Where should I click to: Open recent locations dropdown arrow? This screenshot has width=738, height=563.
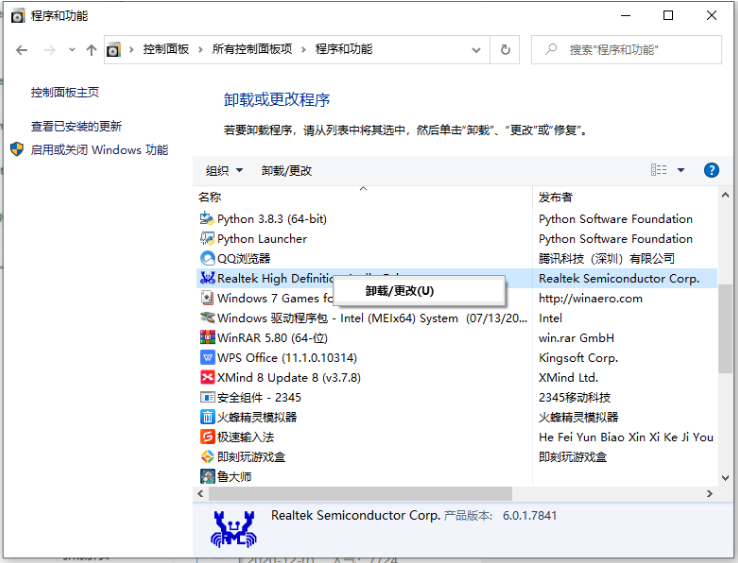pyautogui.click(x=69, y=49)
